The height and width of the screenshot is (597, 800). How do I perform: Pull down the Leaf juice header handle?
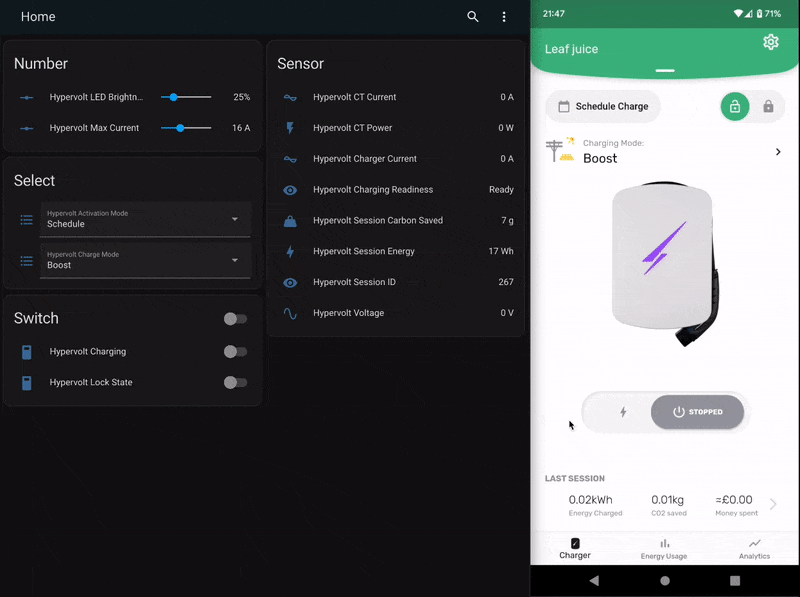[665, 70]
